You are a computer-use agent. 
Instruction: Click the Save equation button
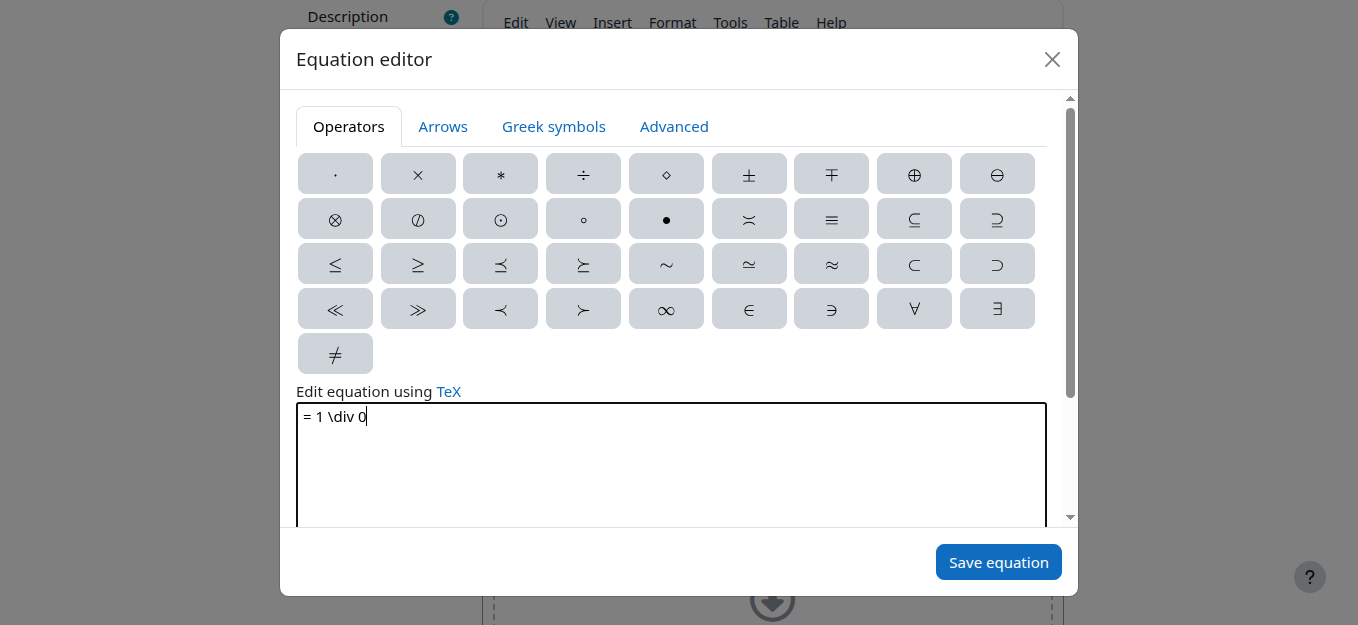(998, 562)
